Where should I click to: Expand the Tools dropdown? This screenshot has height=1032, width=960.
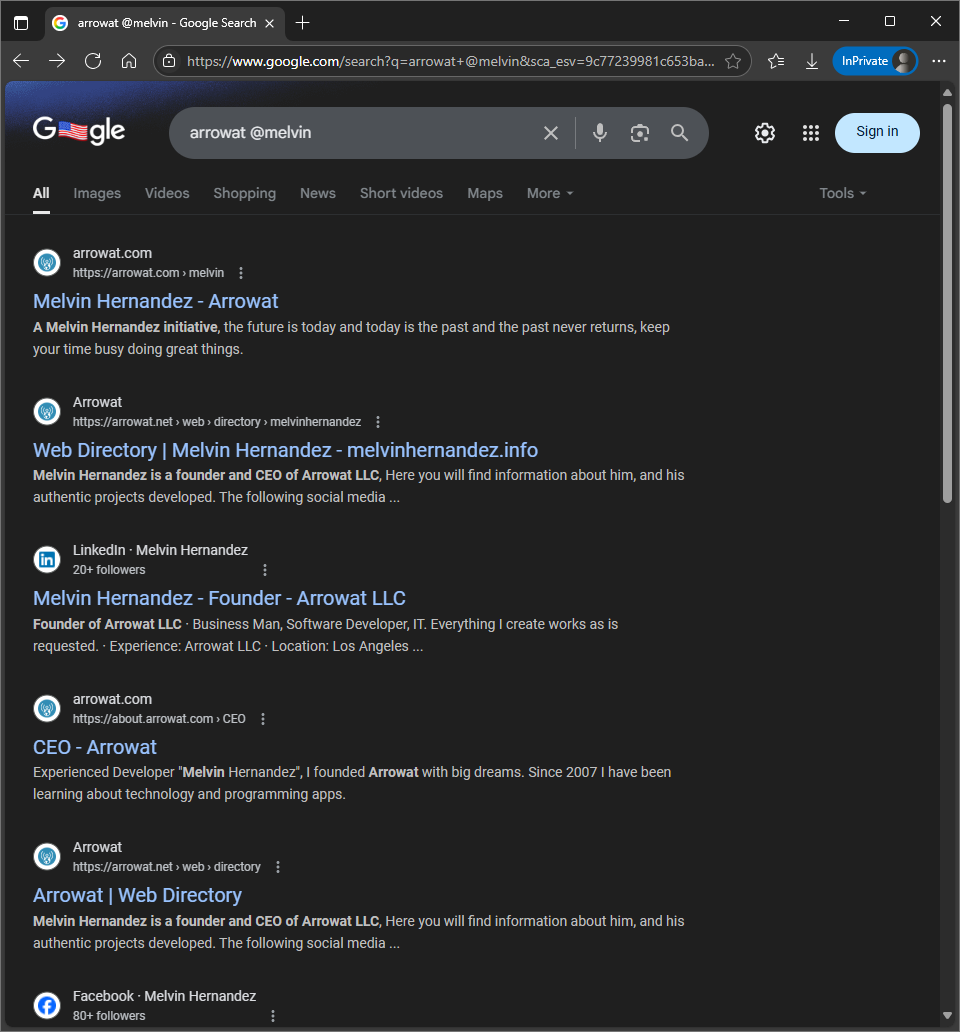tap(842, 194)
